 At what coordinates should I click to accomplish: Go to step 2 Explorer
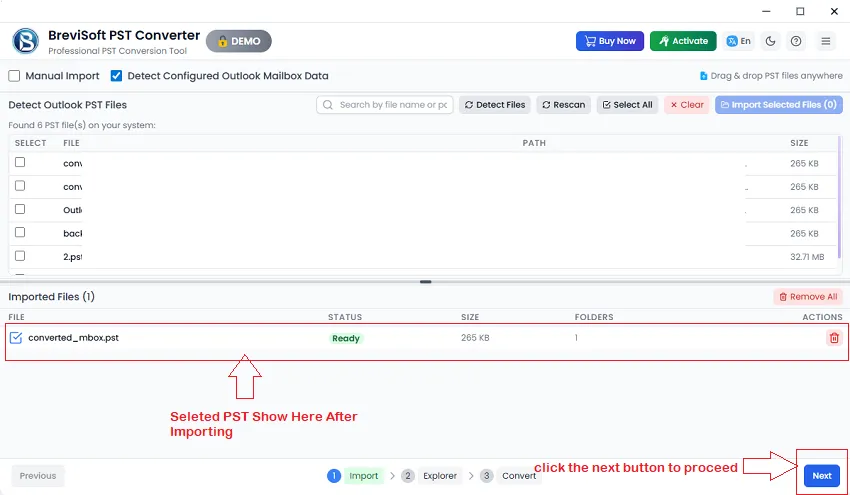pyautogui.click(x=432, y=475)
